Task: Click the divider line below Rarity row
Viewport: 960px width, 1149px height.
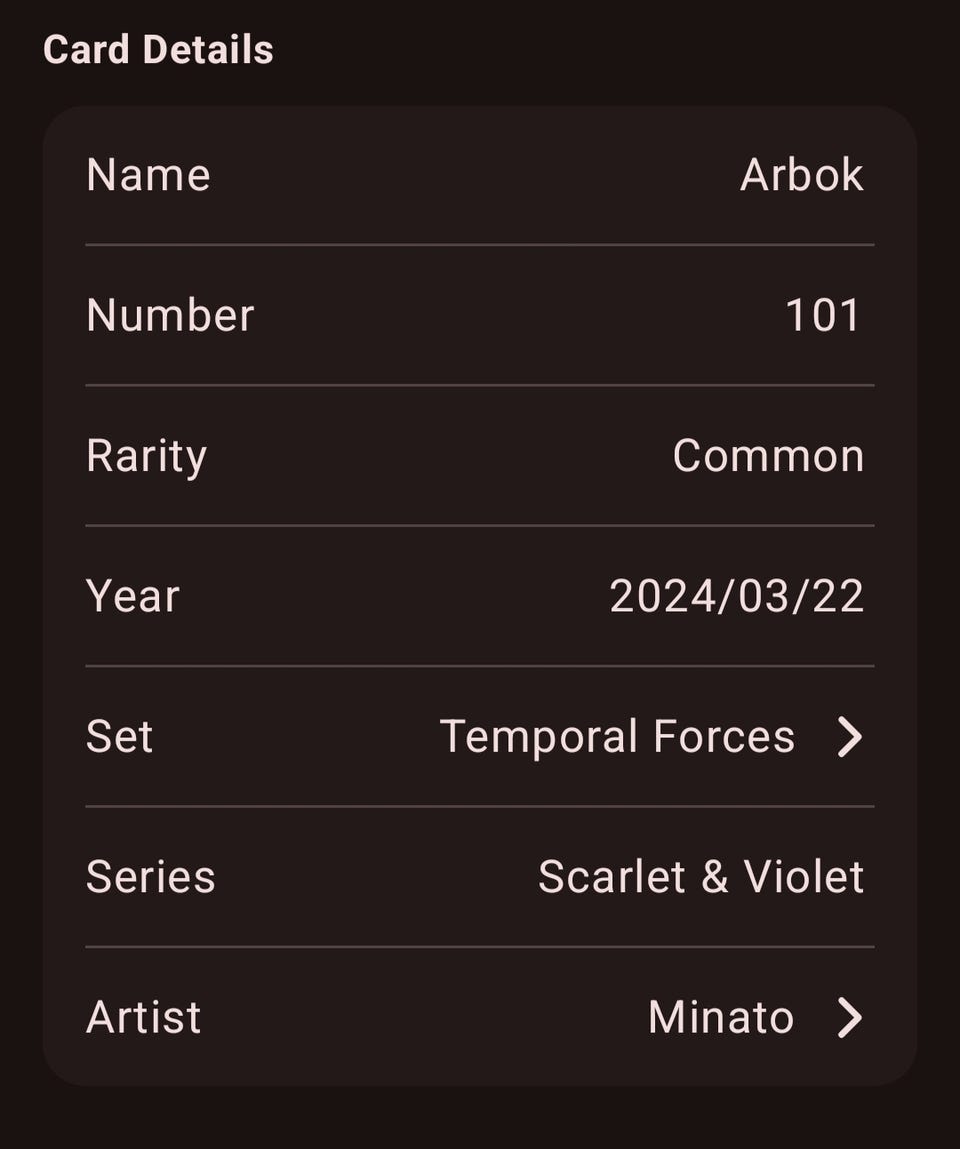Action: pyautogui.click(x=480, y=525)
